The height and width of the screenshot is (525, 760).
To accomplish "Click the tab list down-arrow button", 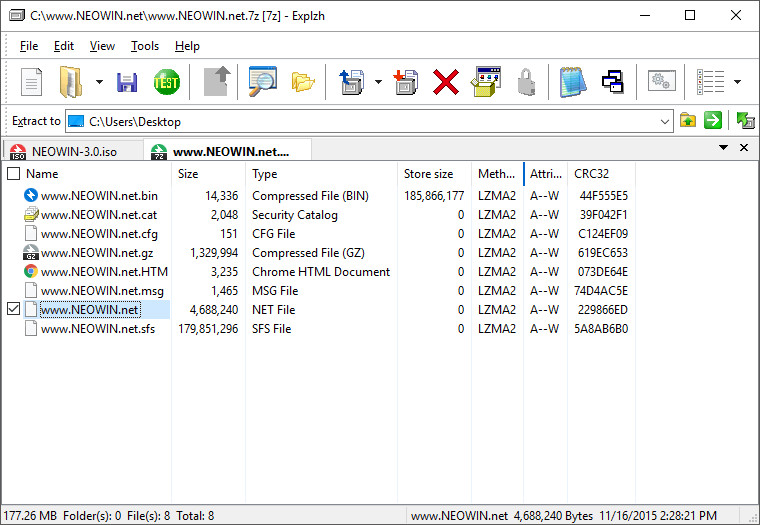I will tap(723, 148).
